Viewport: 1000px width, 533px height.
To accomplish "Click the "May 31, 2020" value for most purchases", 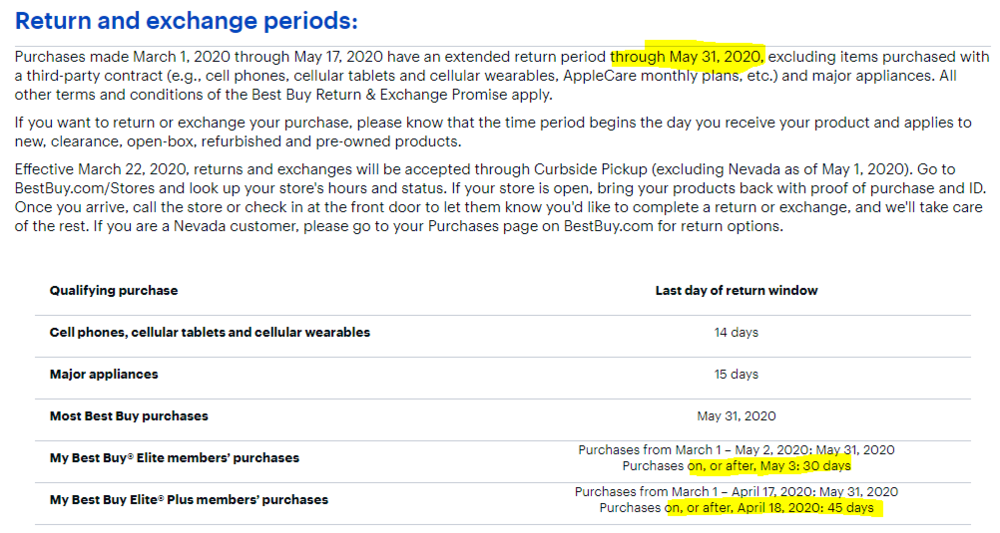I will coord(736,416).
